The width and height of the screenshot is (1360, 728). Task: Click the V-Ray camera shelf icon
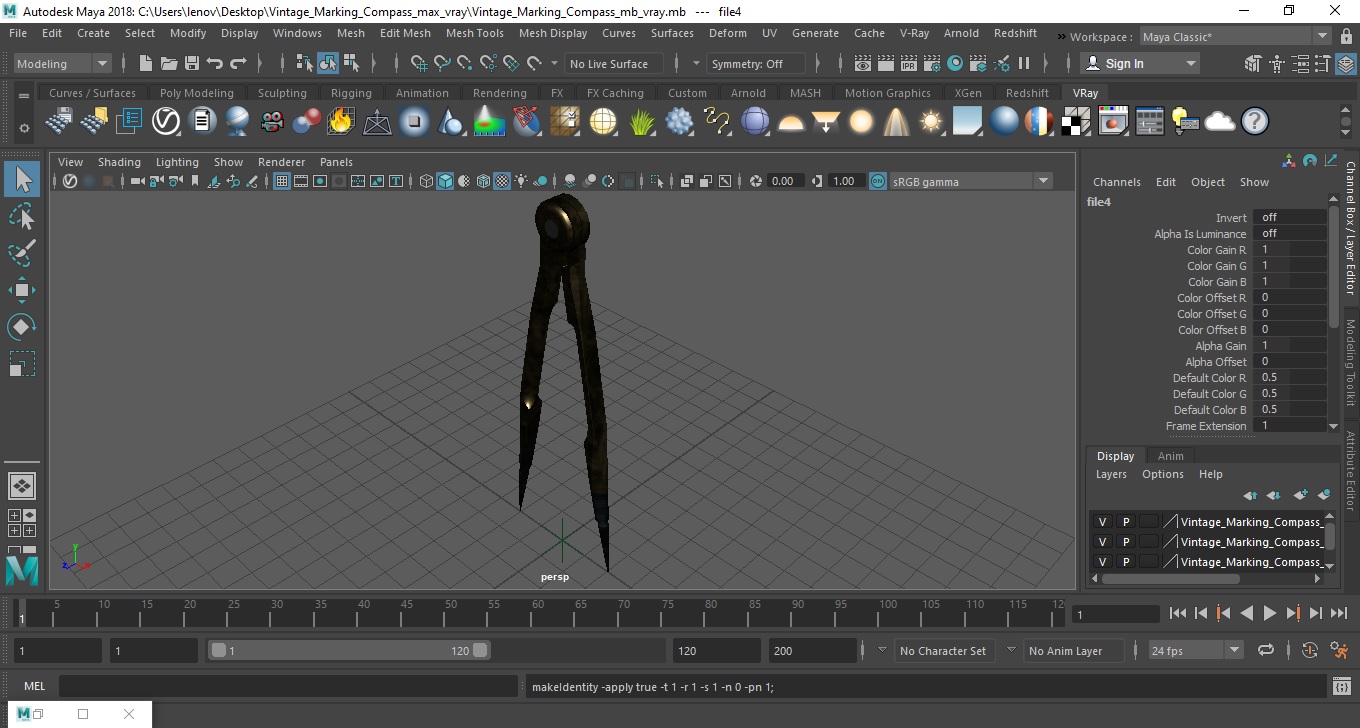(x=272, y=122)
